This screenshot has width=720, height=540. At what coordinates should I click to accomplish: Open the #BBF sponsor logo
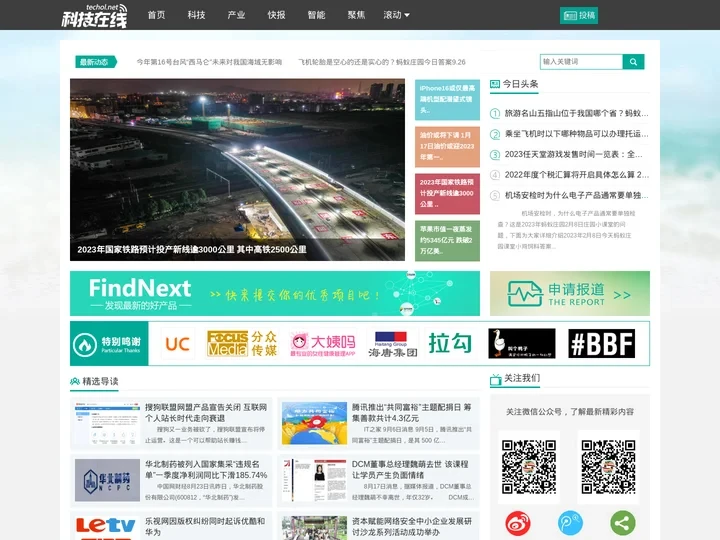tap(602, 343)
